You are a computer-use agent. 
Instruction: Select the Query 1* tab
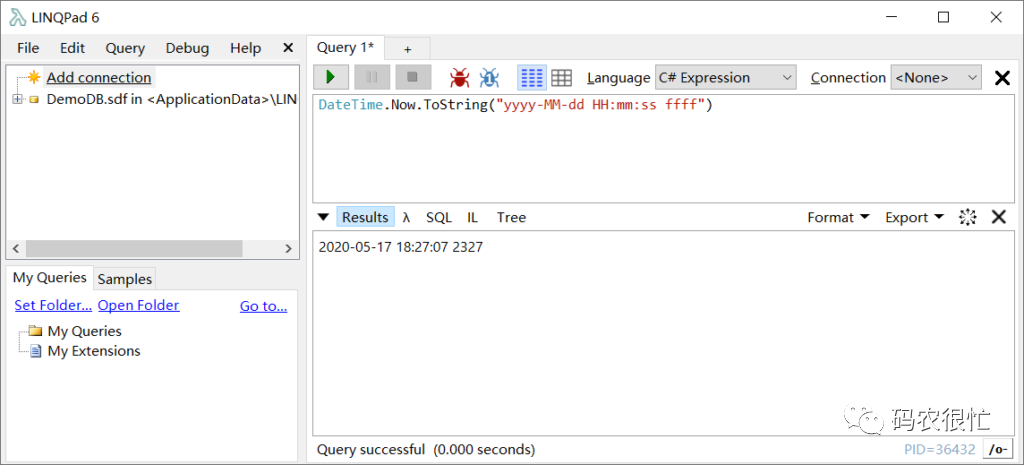[345, 48]
